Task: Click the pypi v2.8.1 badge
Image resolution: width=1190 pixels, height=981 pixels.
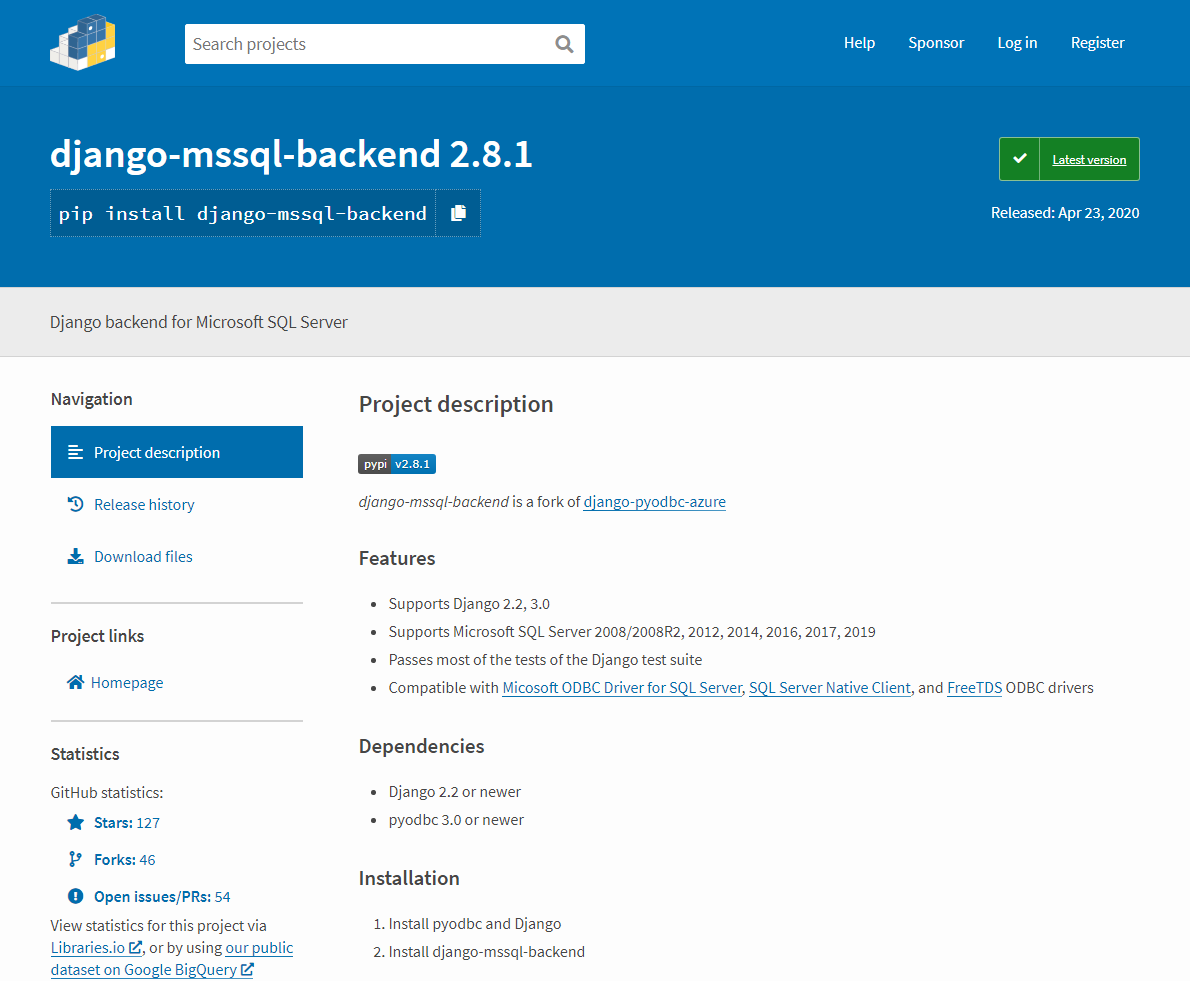Action: pos(397,464)
